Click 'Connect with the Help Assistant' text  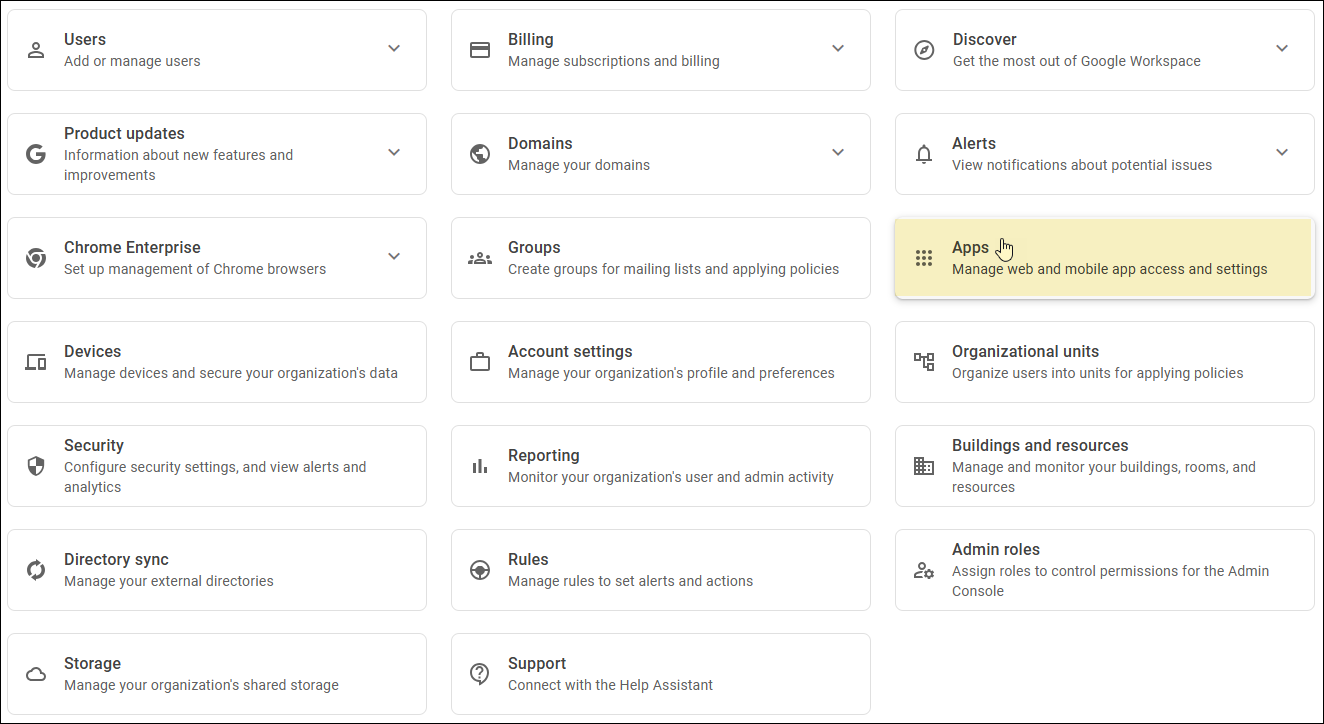click(611, 685)
